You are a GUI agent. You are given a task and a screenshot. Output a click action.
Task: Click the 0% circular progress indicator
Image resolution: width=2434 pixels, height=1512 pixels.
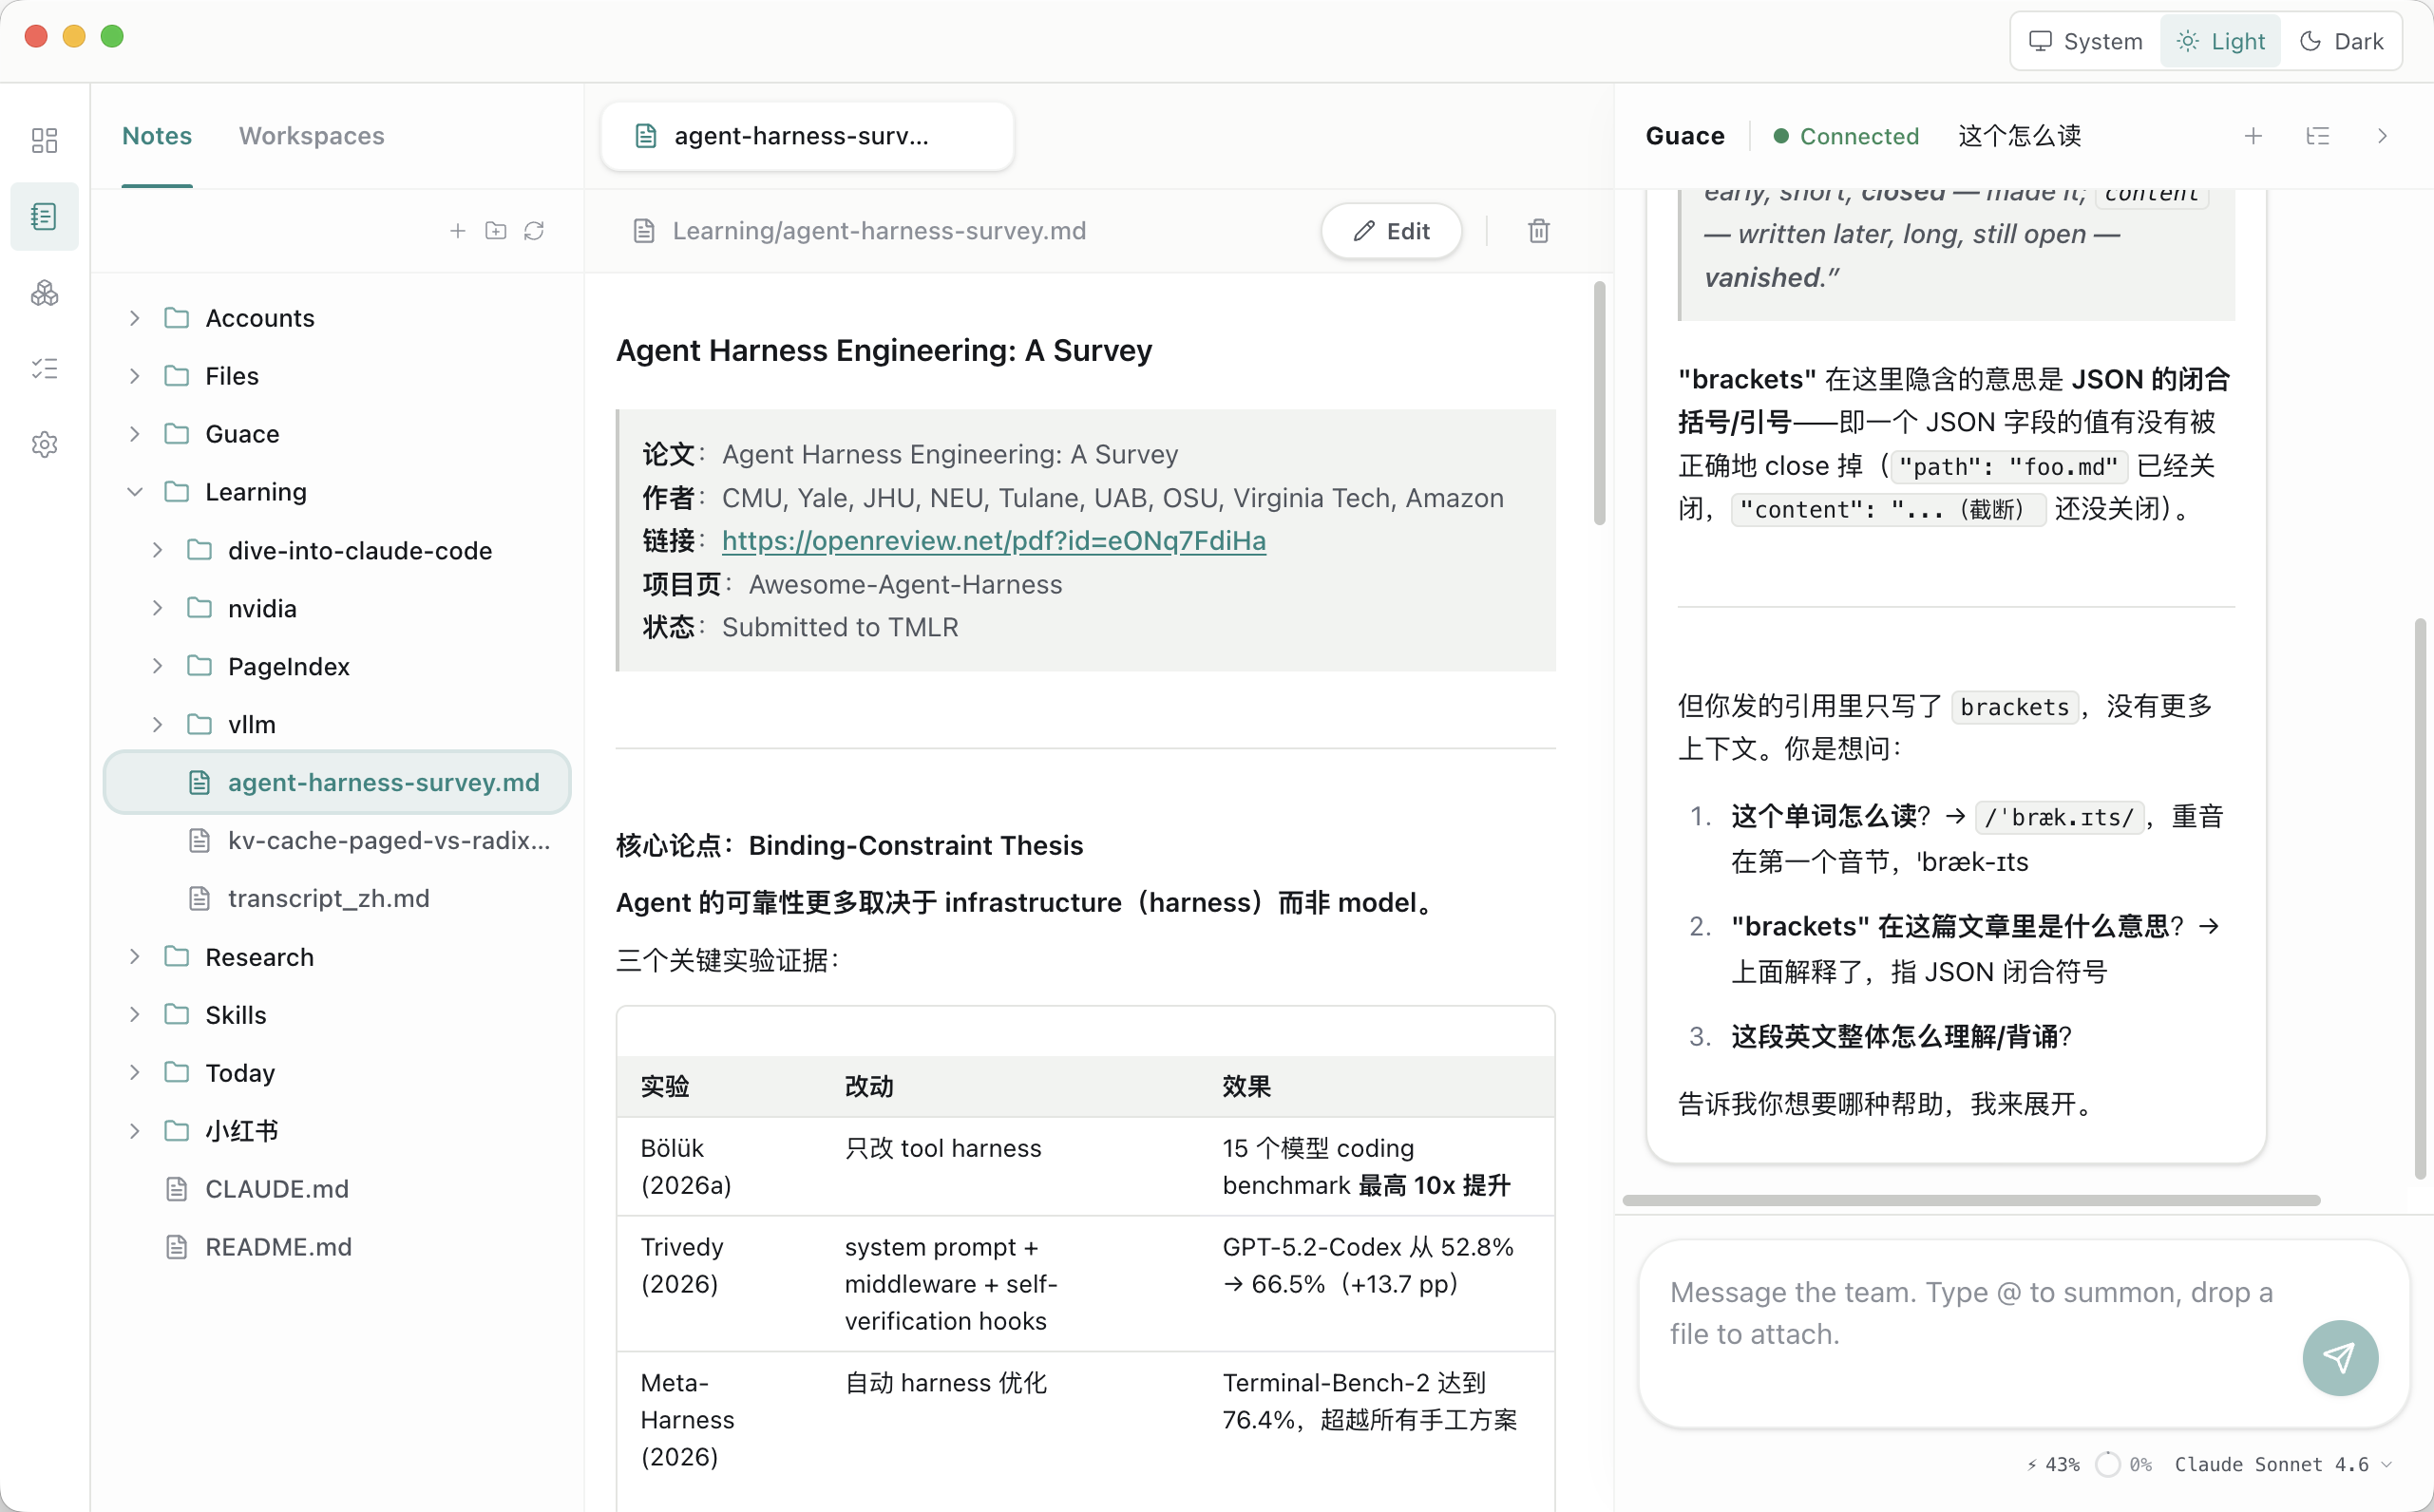click(x=2124, y=1464)
